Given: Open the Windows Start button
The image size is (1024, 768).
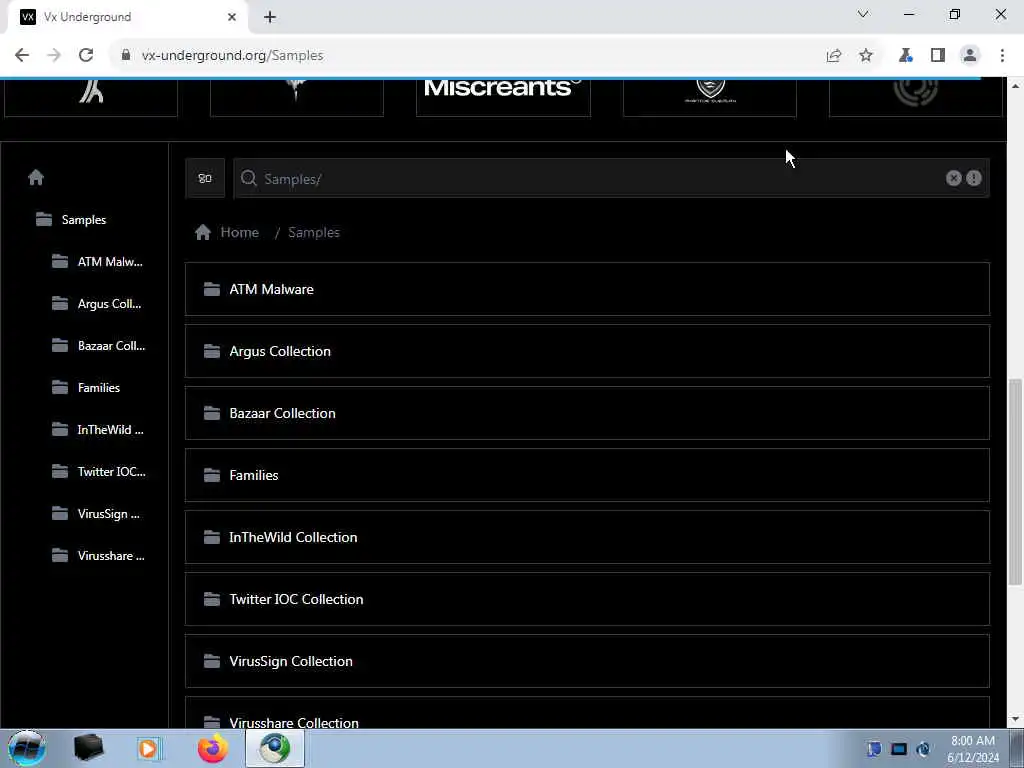Looking at the screenshot, I should (x=27, y=748).
